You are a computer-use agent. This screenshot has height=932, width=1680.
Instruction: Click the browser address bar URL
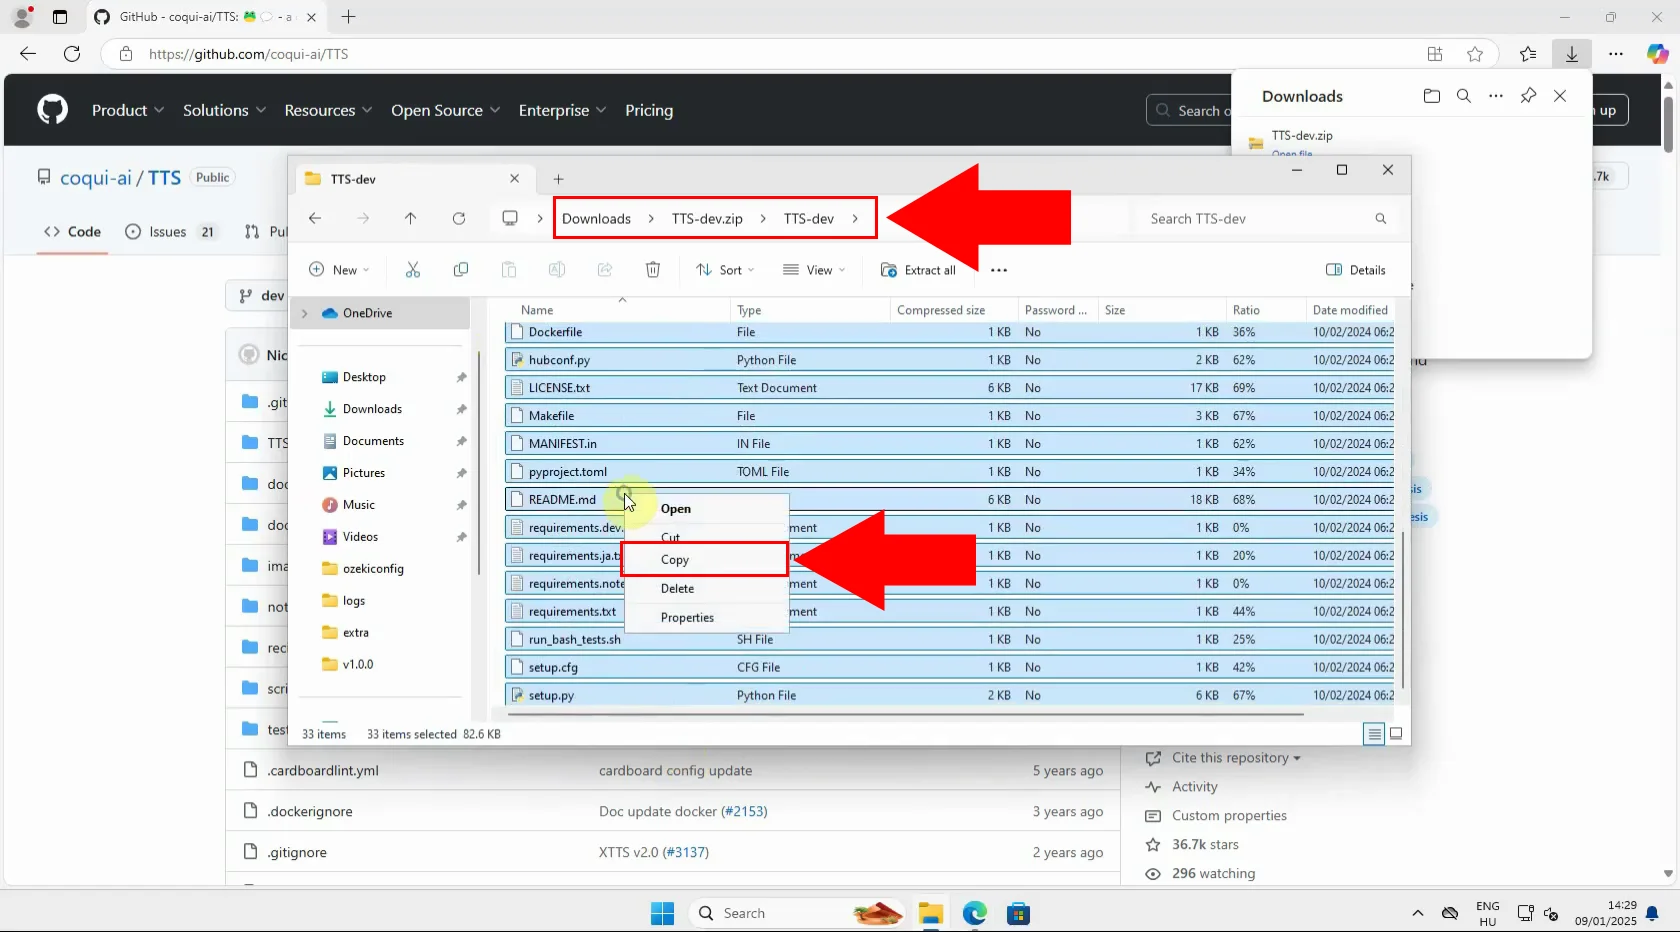click(249, 54)
